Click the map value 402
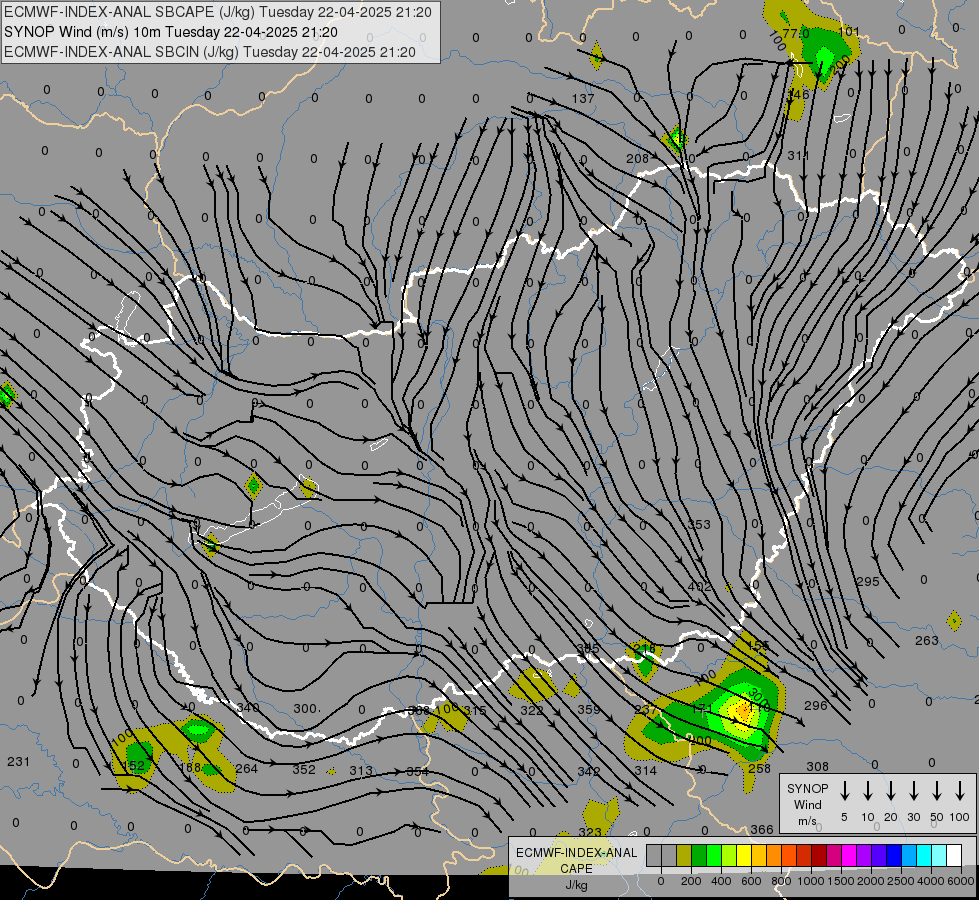 tap(699, 586)
